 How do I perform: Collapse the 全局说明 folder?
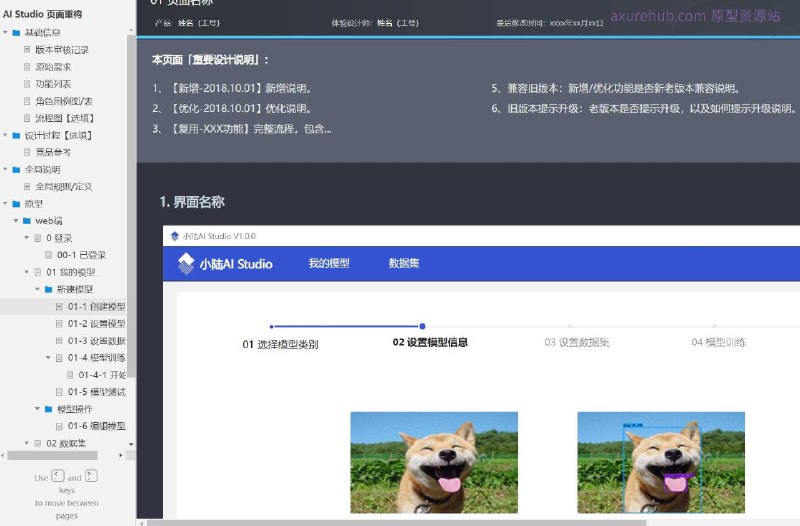[5, 169]
